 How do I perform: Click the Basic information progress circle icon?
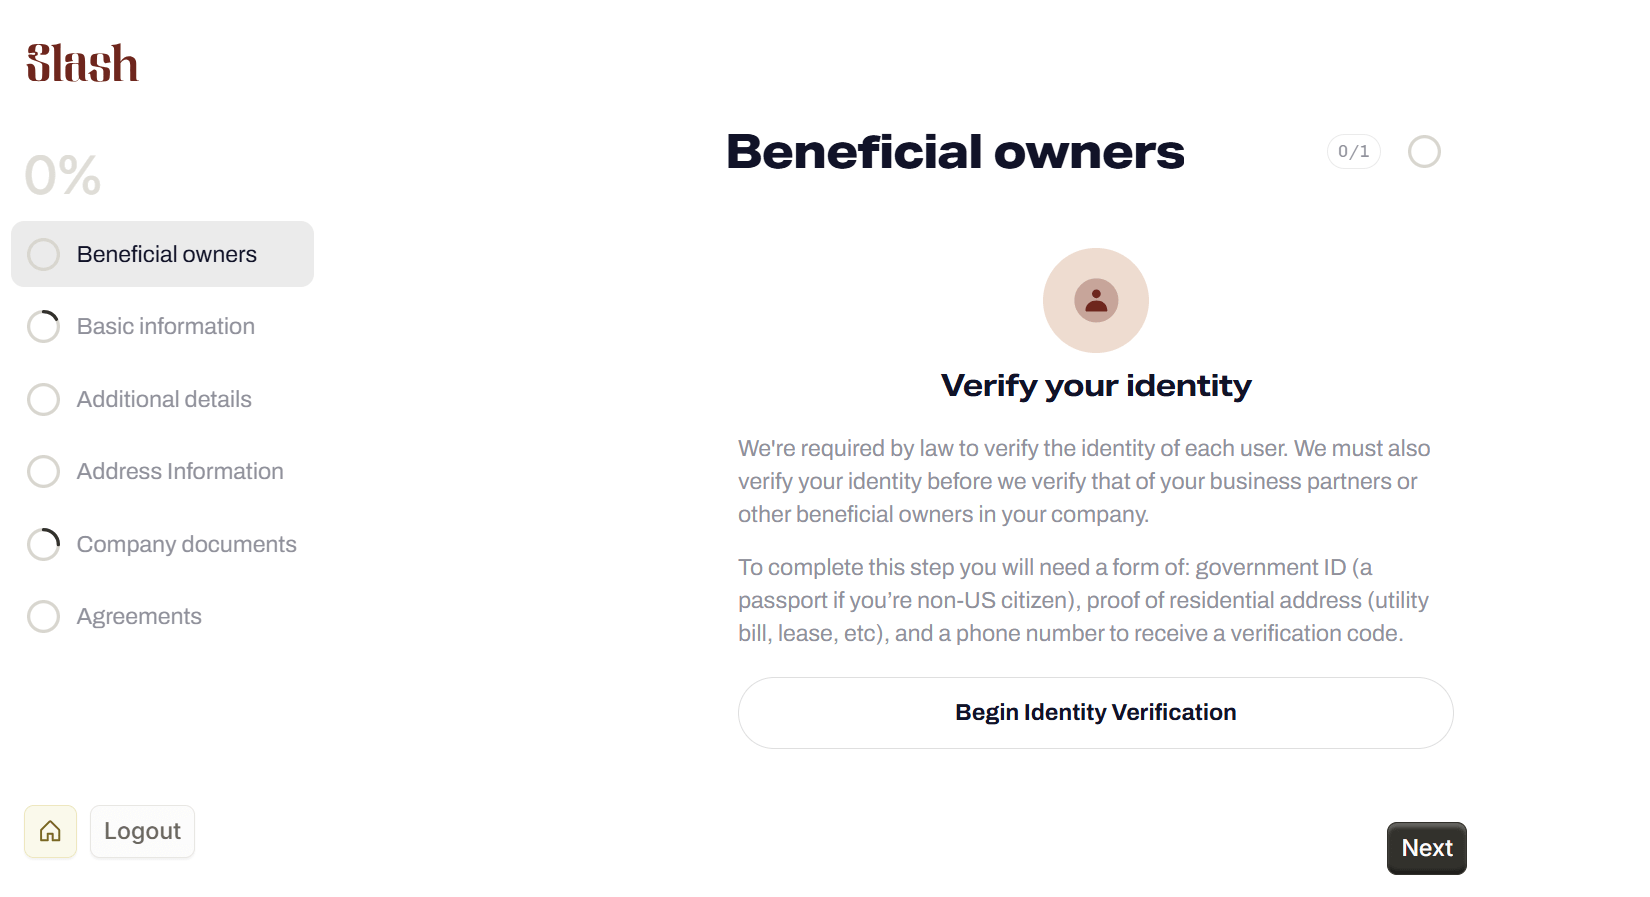[43, 326]
